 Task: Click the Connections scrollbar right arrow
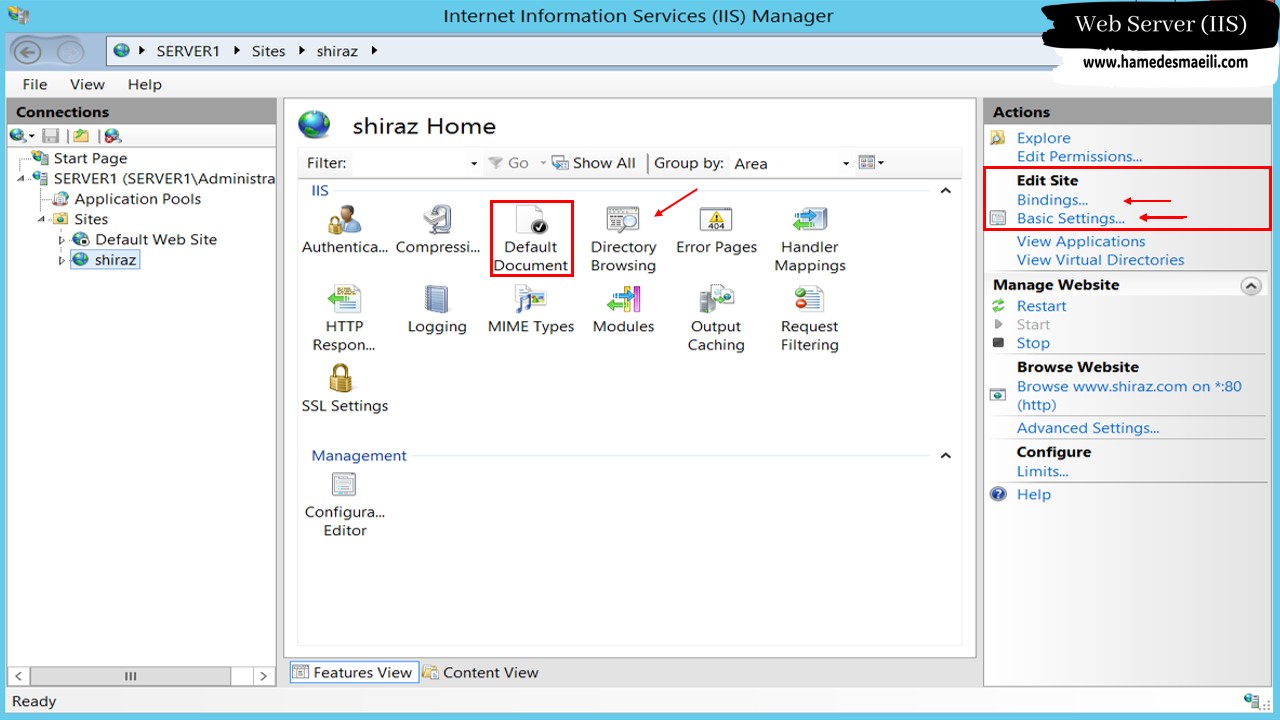click(x=263, y=676)
